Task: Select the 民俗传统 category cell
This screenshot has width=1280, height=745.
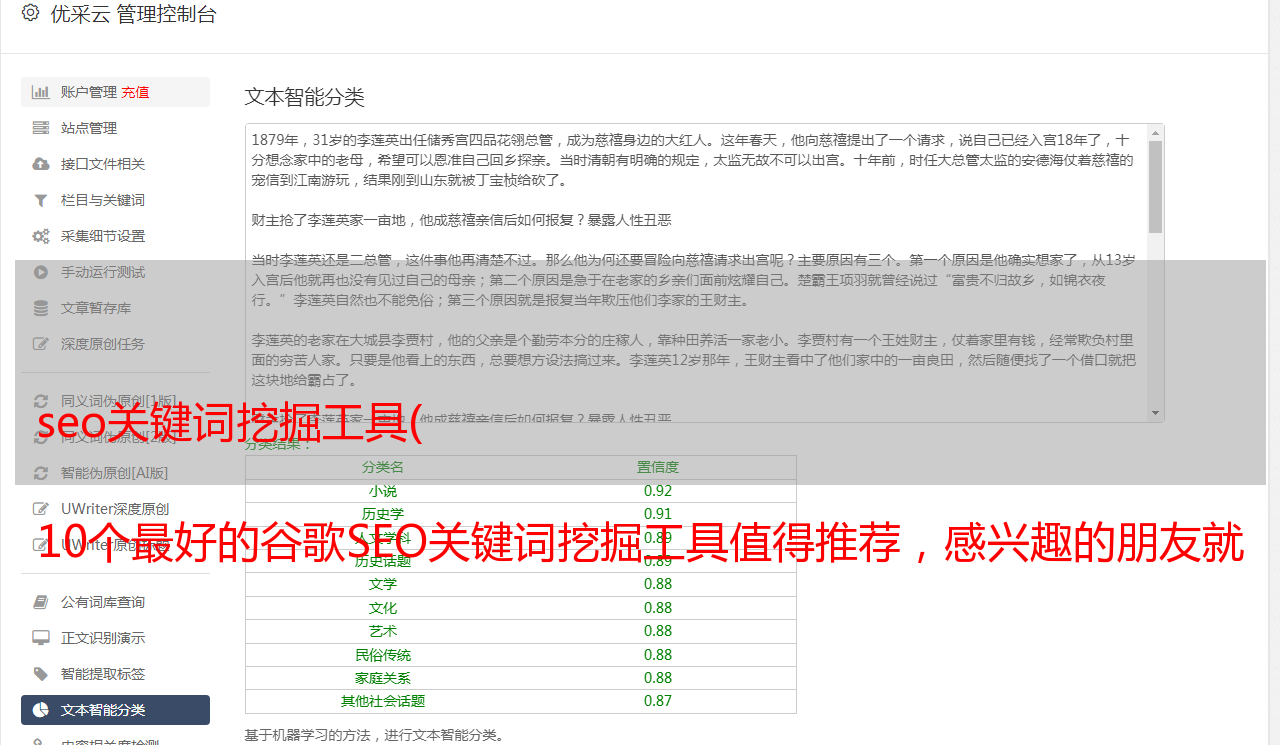Action: 383,655
